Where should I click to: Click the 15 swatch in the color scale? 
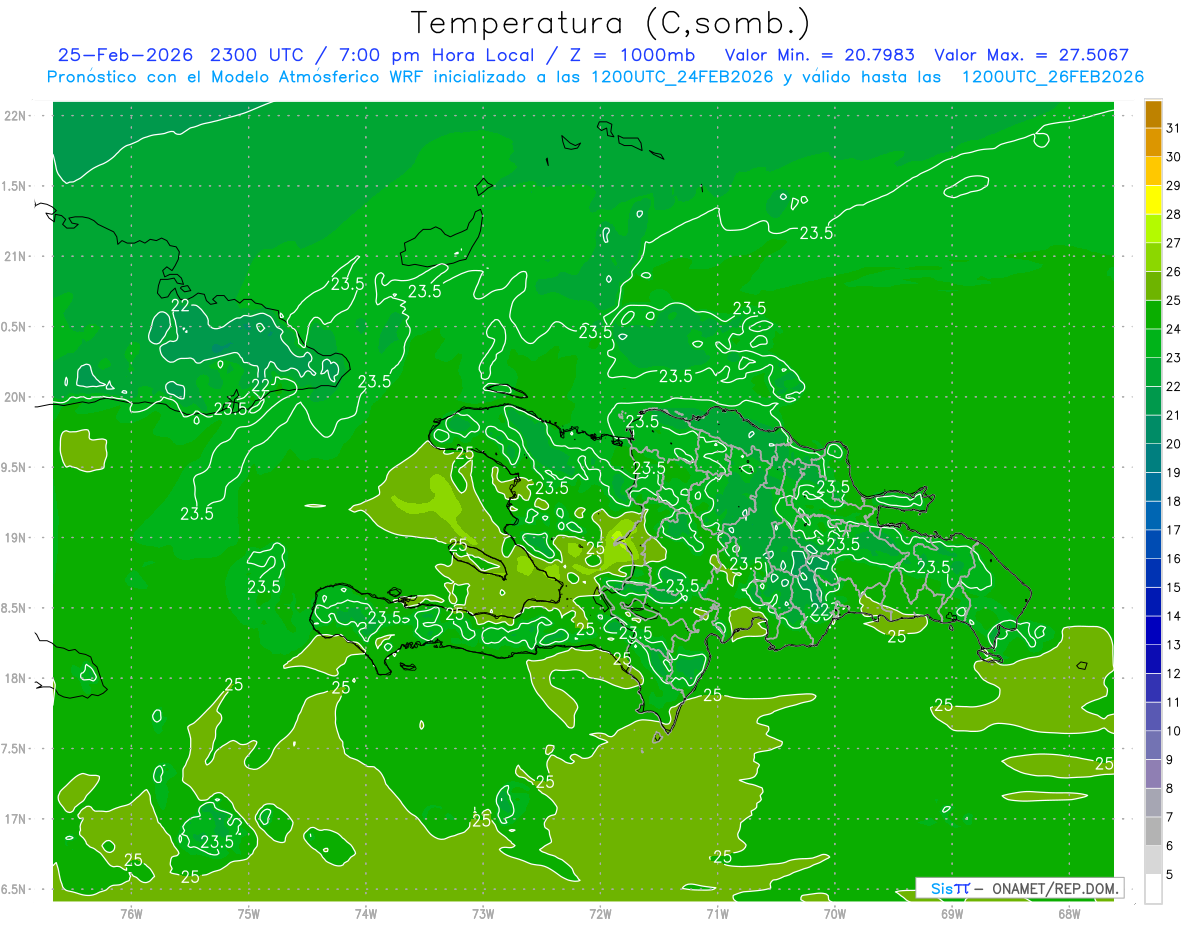[x=1153, y=573]
